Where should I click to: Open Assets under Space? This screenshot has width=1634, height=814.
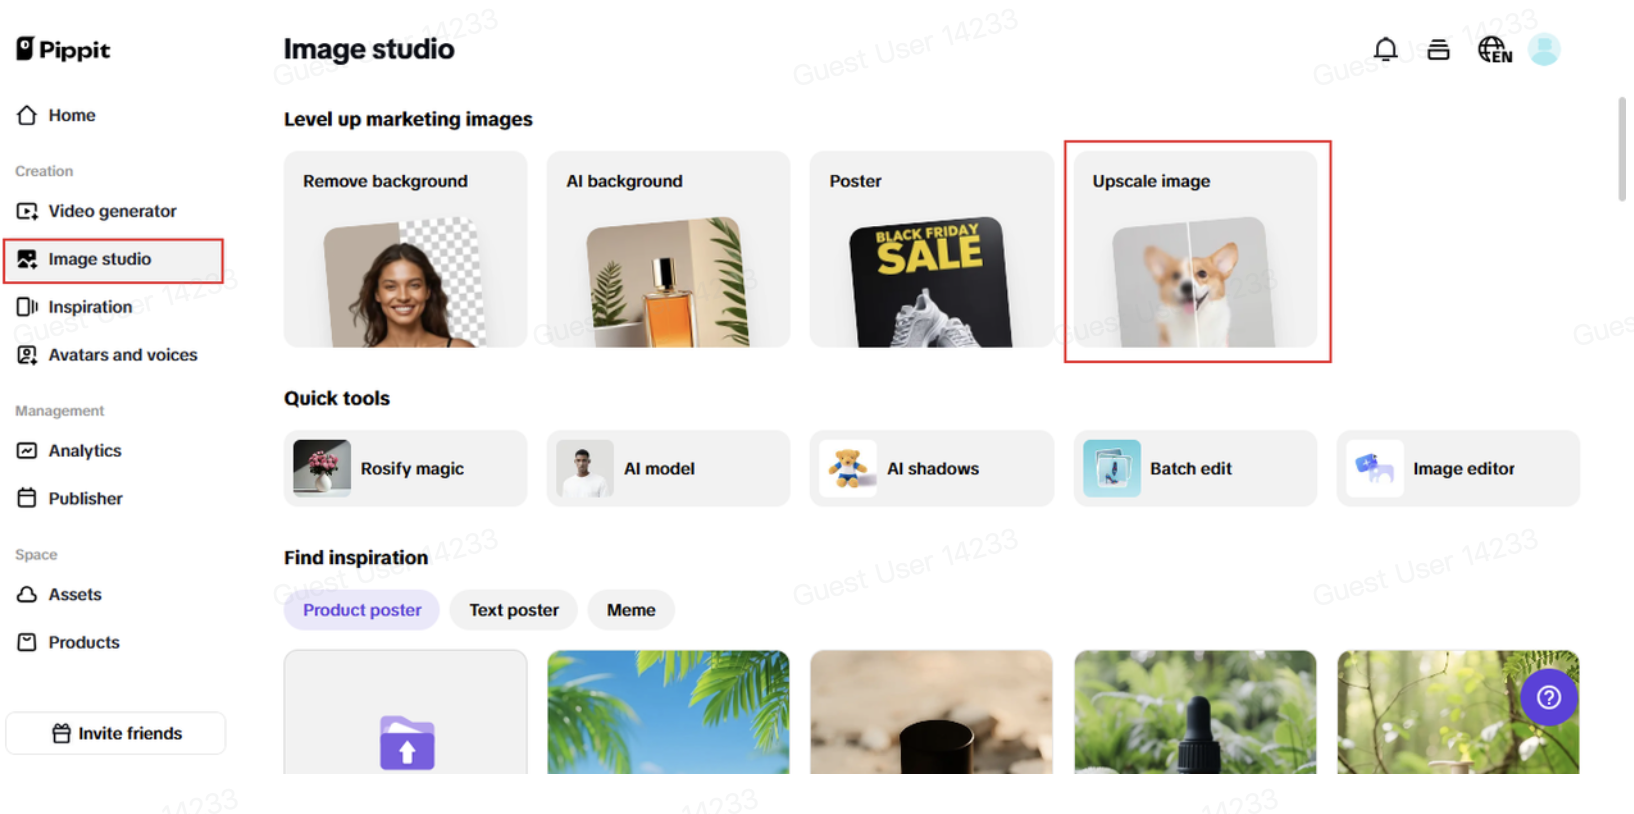(59, 595)
